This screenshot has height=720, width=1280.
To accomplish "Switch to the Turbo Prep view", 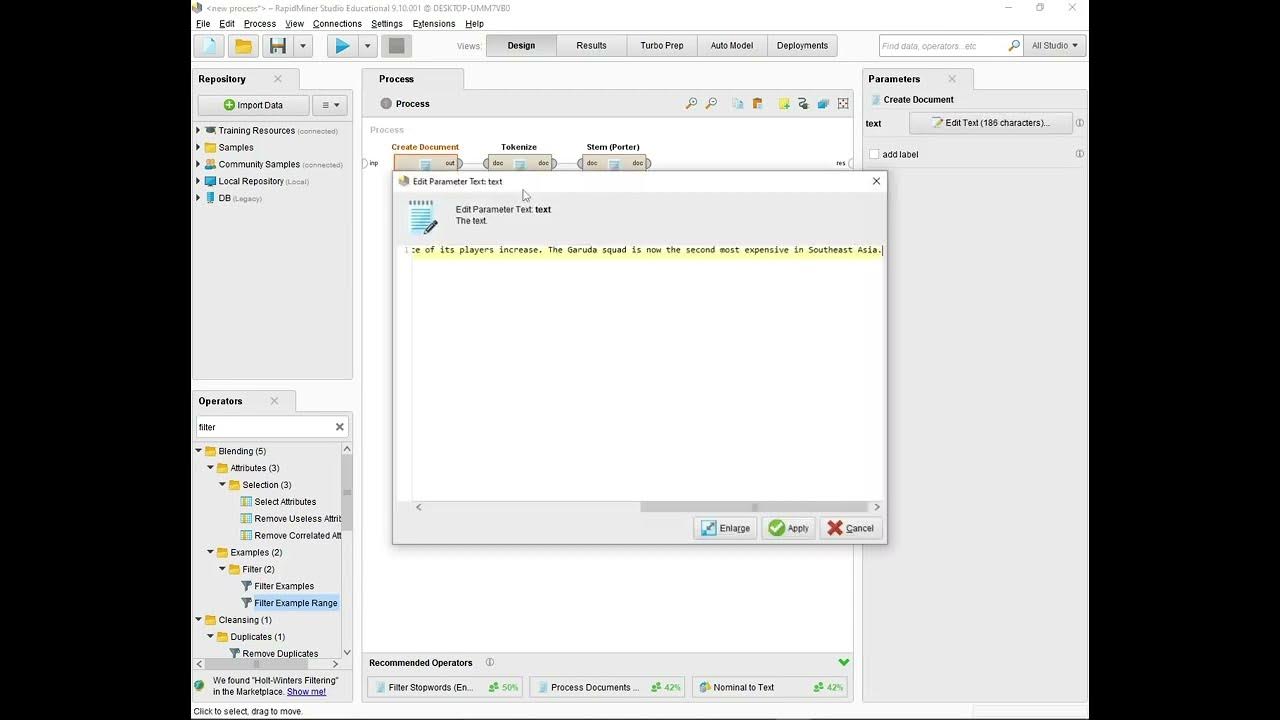I will coord(662,45).
